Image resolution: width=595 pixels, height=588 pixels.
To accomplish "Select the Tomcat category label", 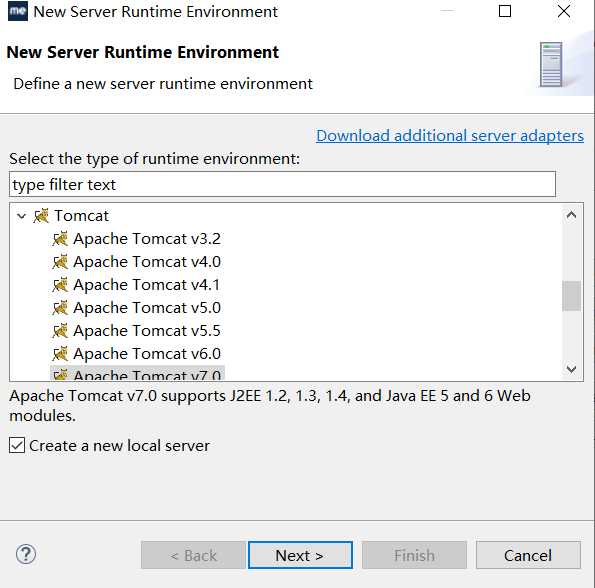I will tap(82, 215).
